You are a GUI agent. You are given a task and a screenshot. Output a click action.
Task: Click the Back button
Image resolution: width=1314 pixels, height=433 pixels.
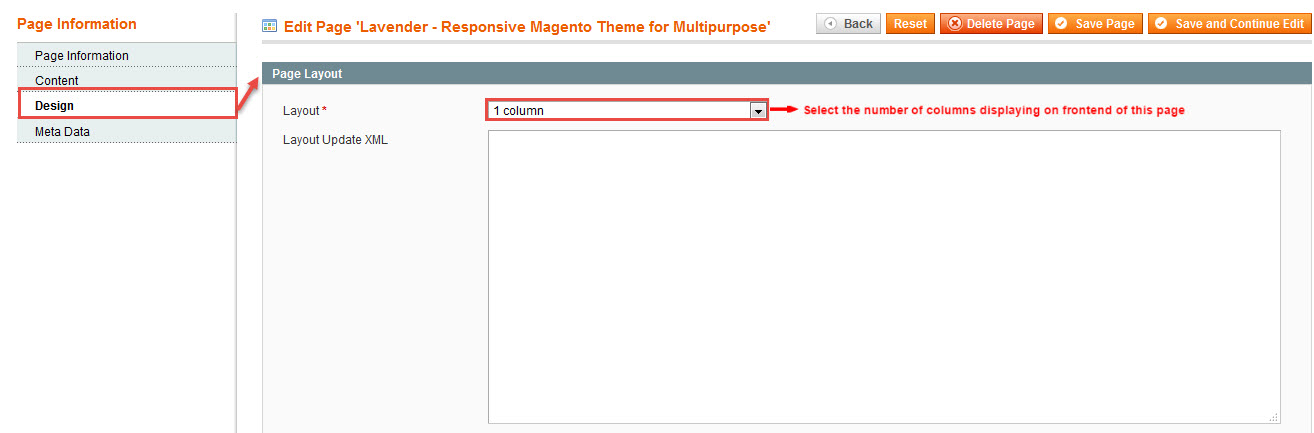tap(848, 24)
